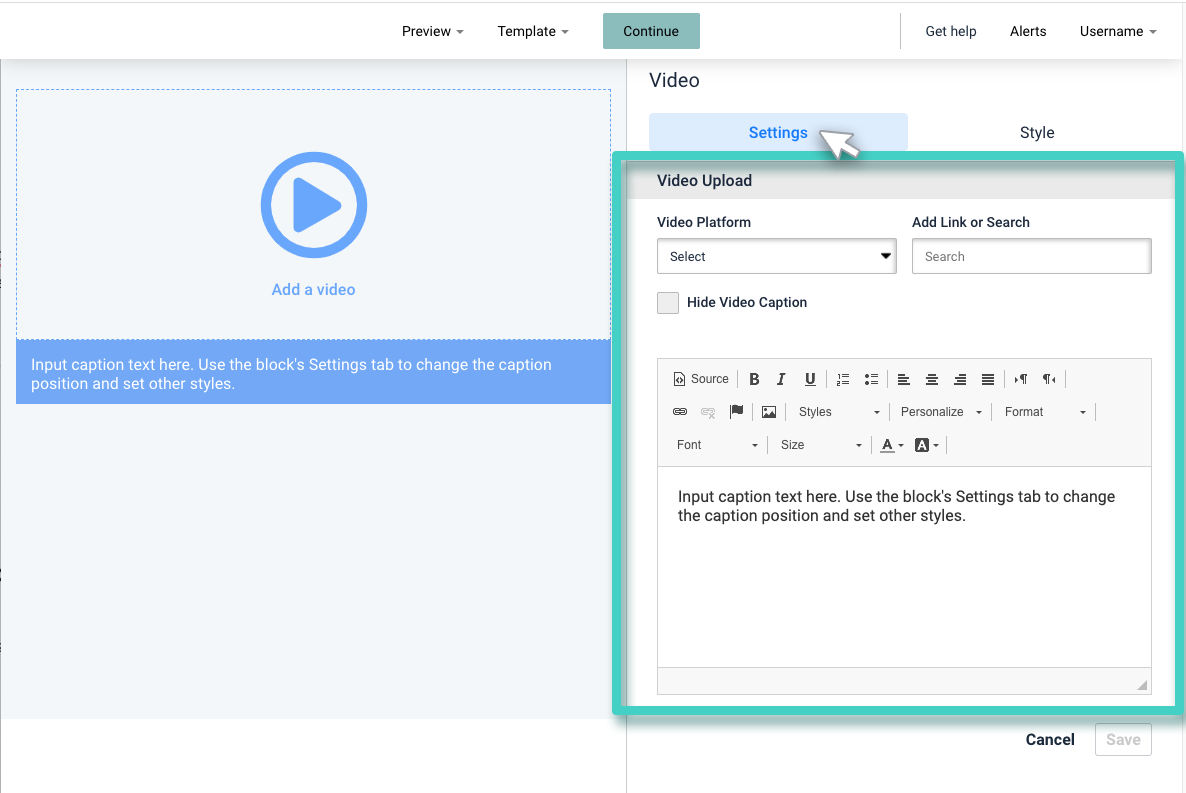Click the unlink icon
The height and width of the screenshot is (793, 1186).
pos(708,412)
